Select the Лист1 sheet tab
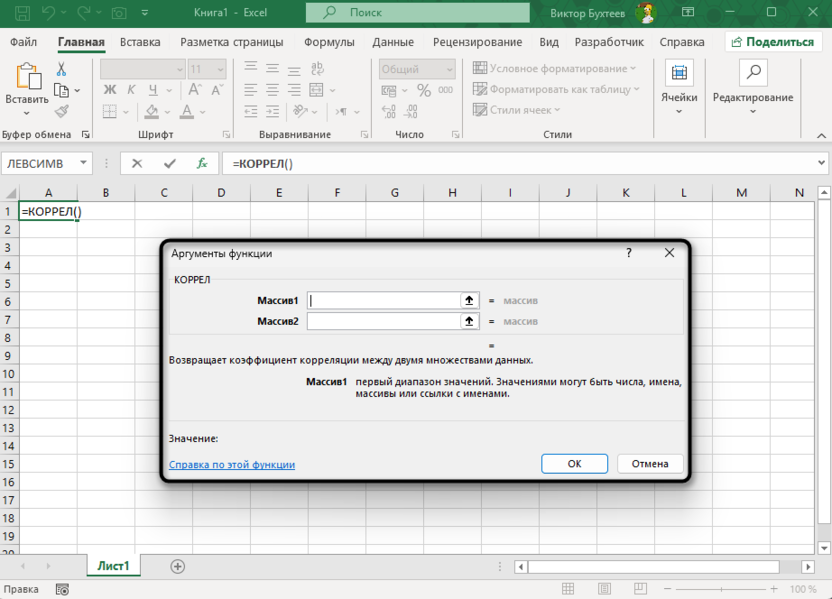Viewport: 832px width, 599px height. (113, 566)
